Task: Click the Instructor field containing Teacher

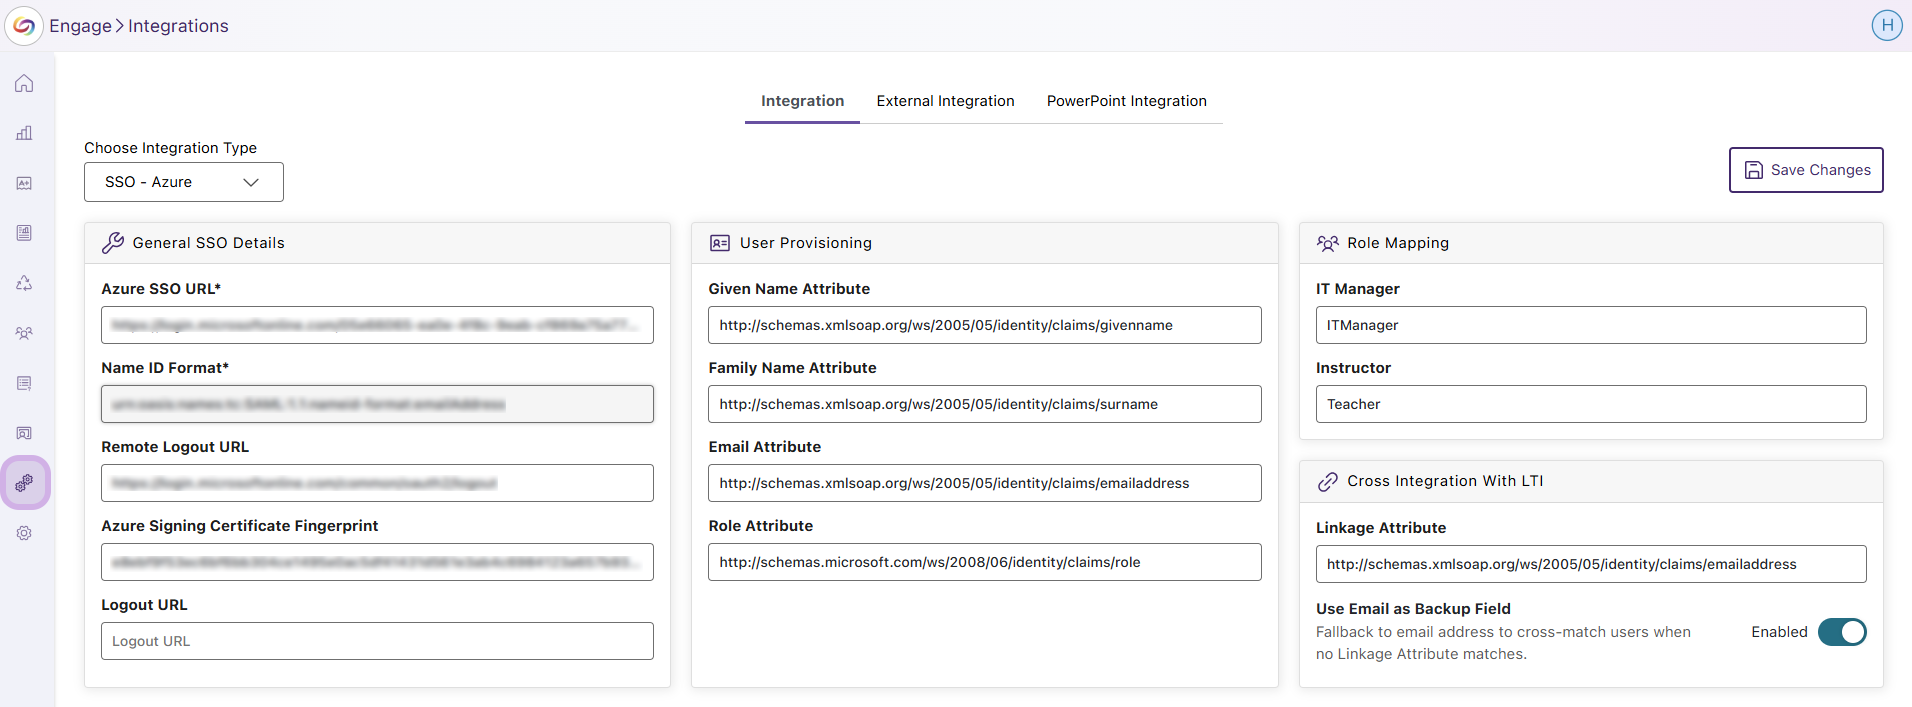Action: (x=1591, y=404)
